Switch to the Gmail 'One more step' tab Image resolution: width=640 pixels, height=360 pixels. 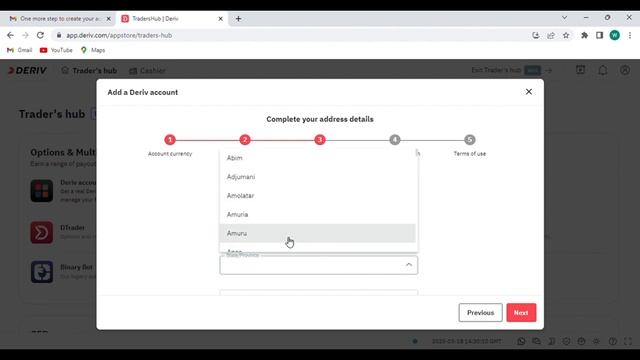[x=60, y=19]
